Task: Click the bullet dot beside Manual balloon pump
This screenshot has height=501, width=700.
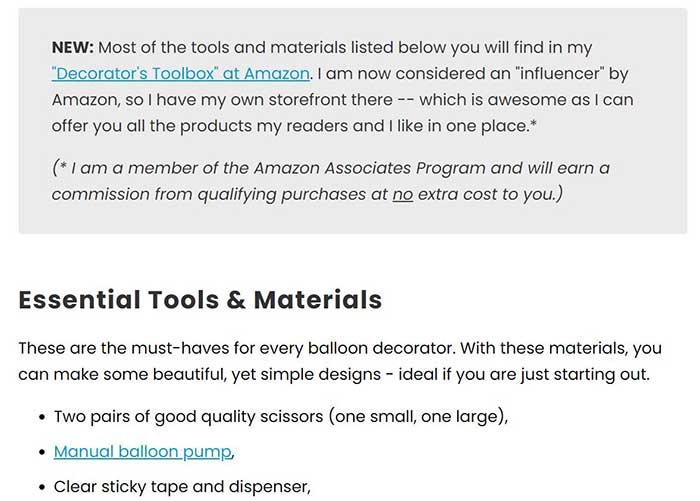Action: point(42,452)
